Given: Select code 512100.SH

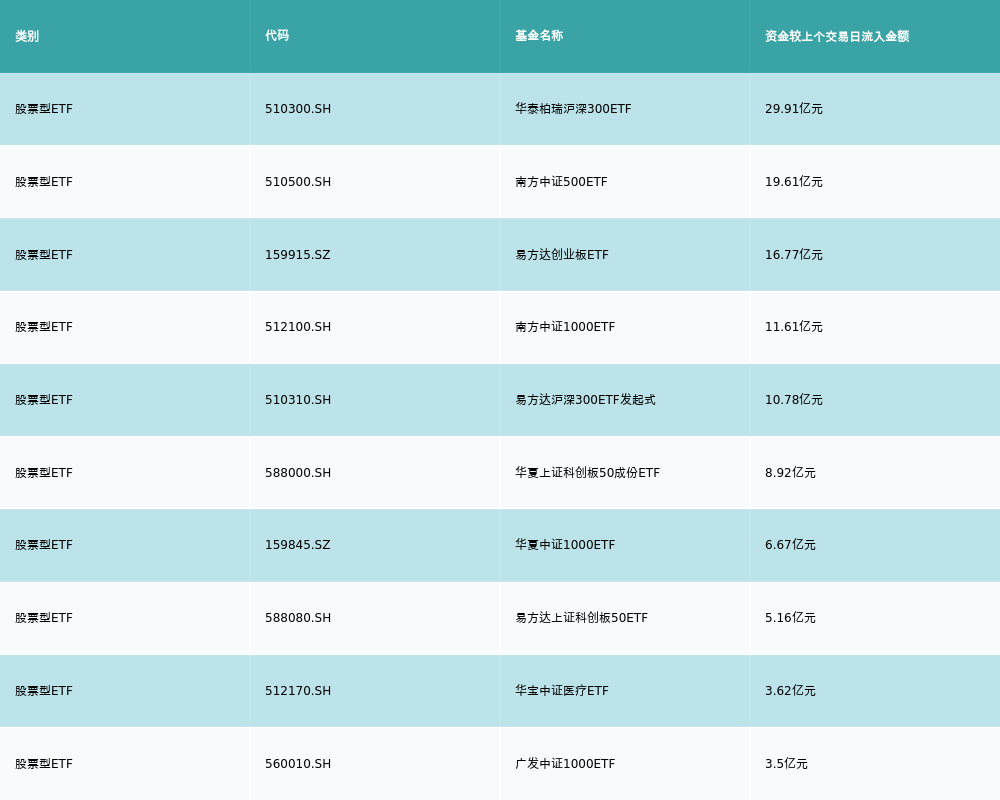Looking at the screenshot, I should 298,327.
